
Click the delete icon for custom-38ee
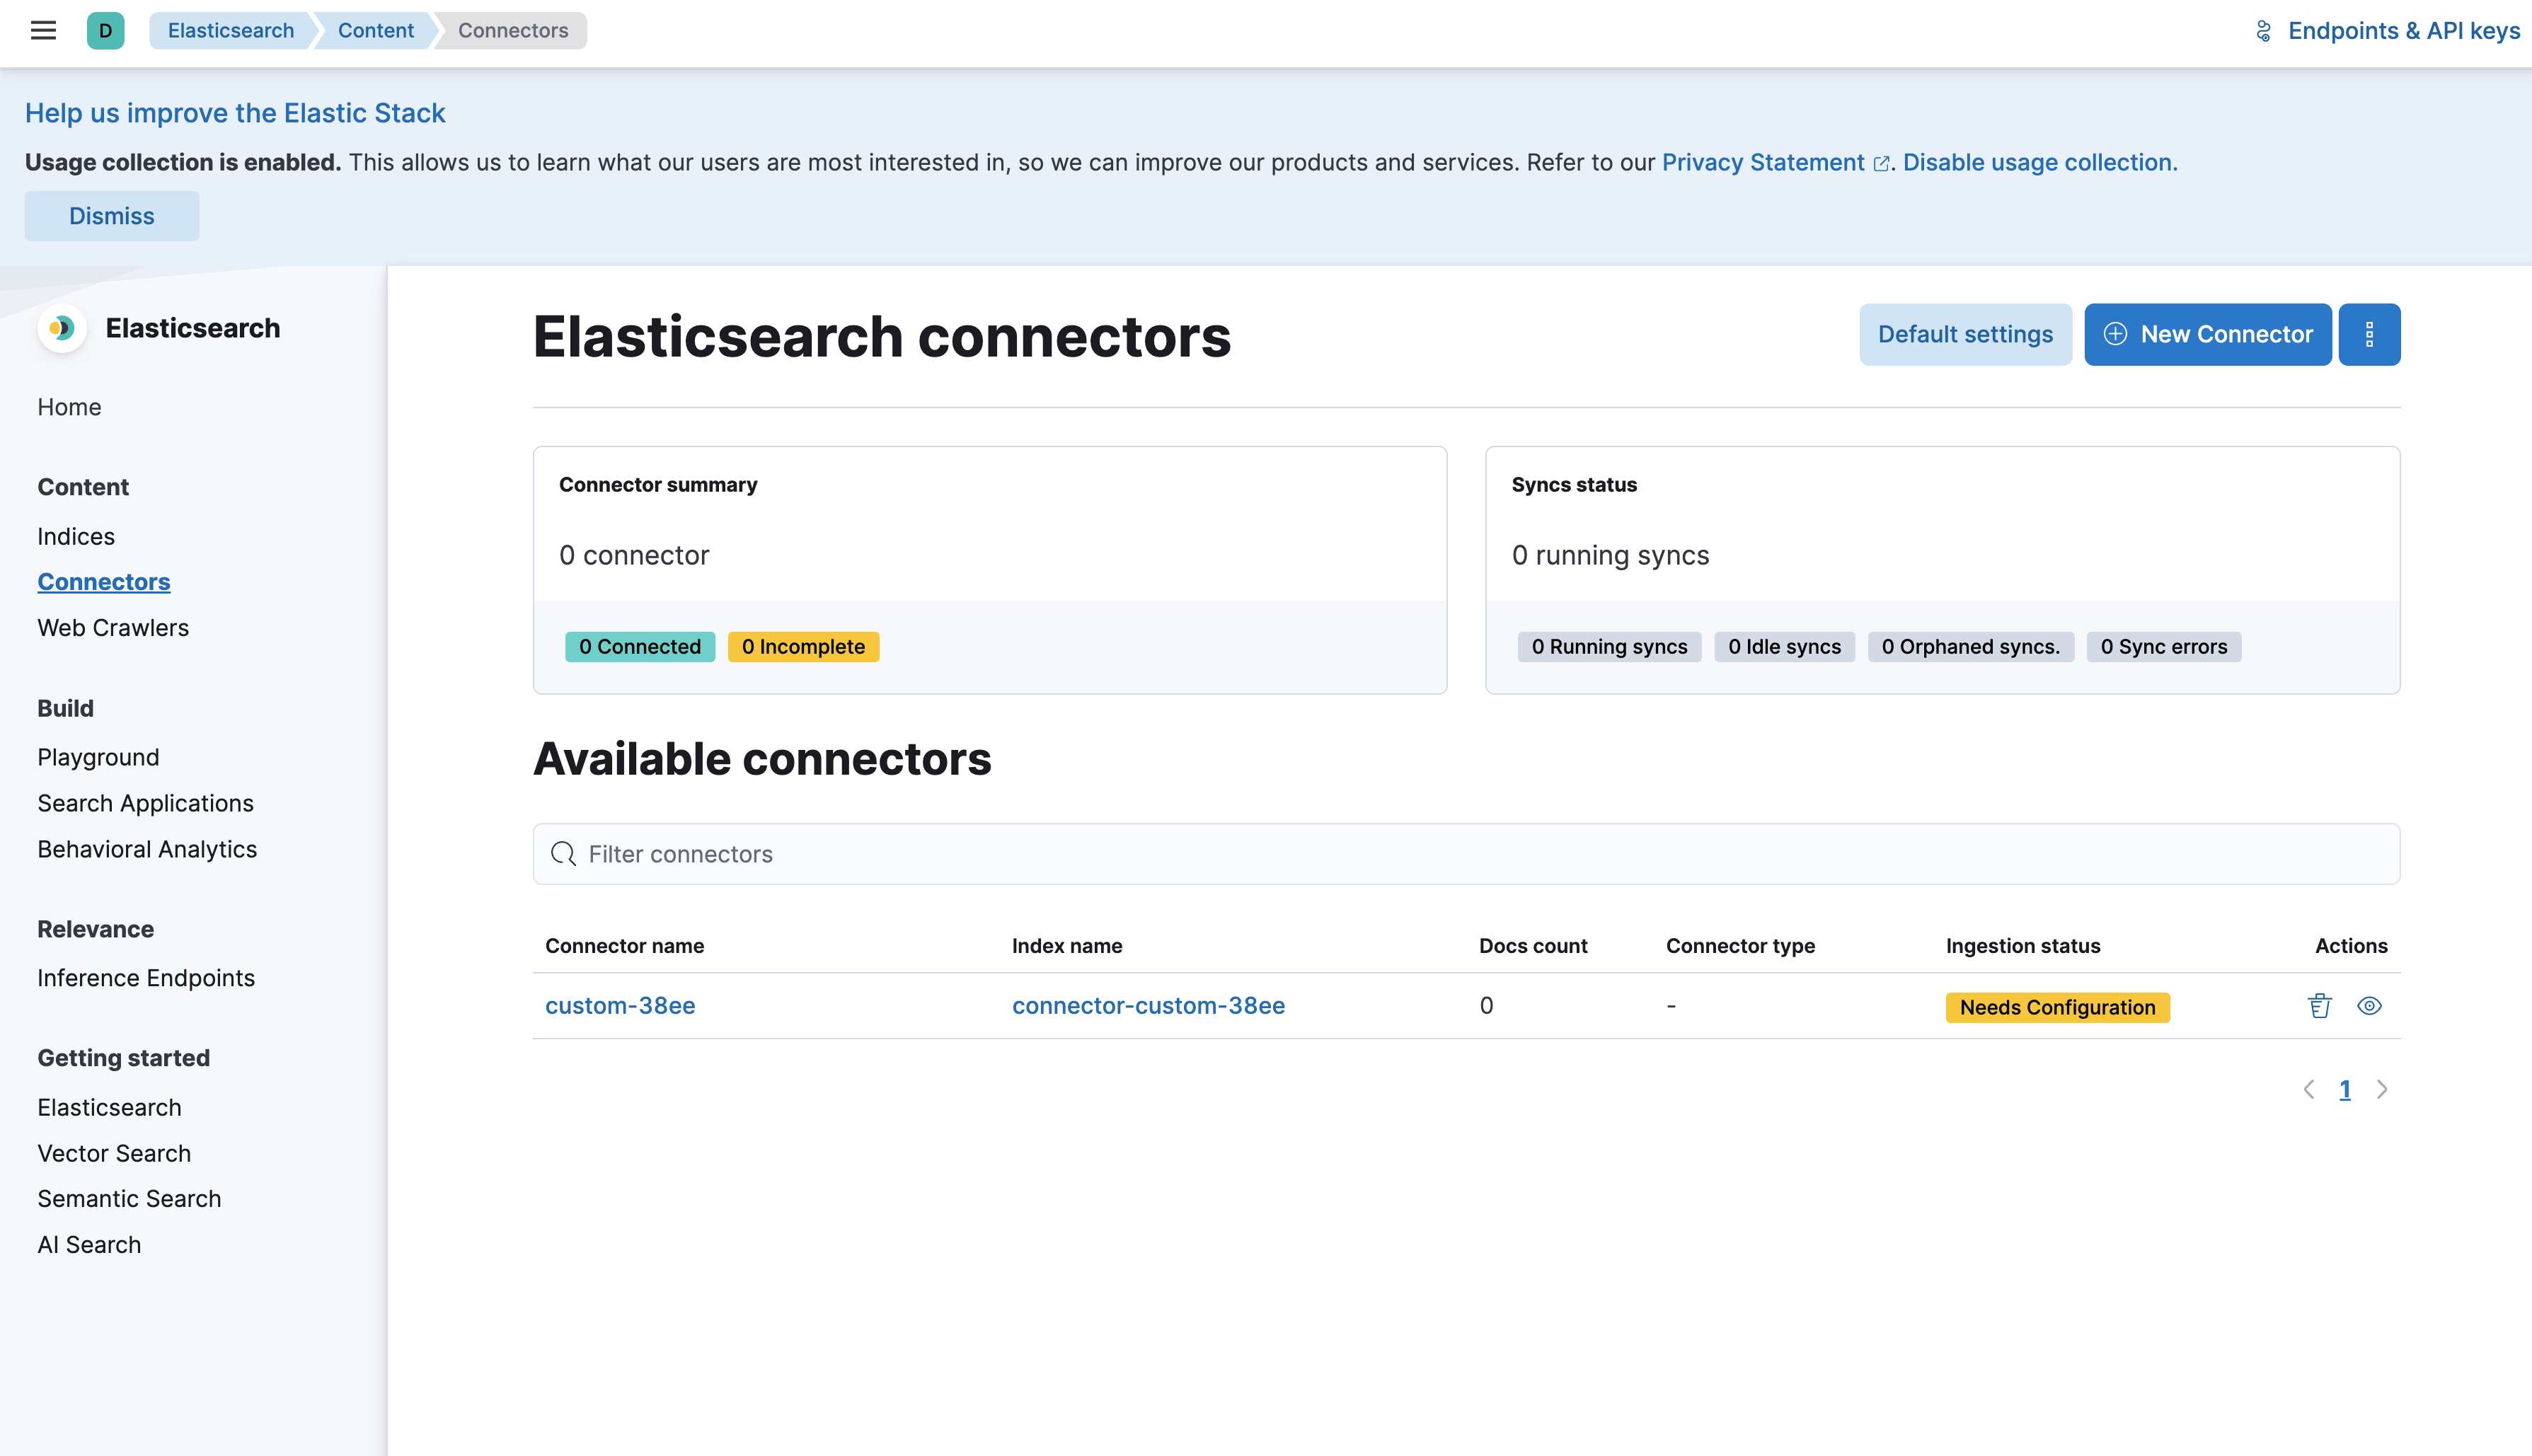[2320, 1005]
